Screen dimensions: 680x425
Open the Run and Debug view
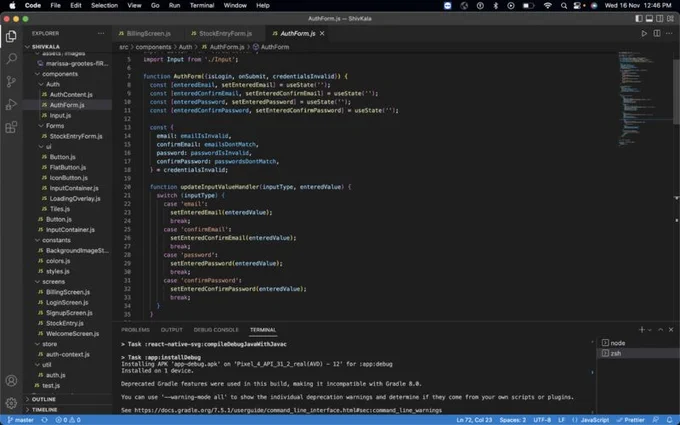coord(11,104)
